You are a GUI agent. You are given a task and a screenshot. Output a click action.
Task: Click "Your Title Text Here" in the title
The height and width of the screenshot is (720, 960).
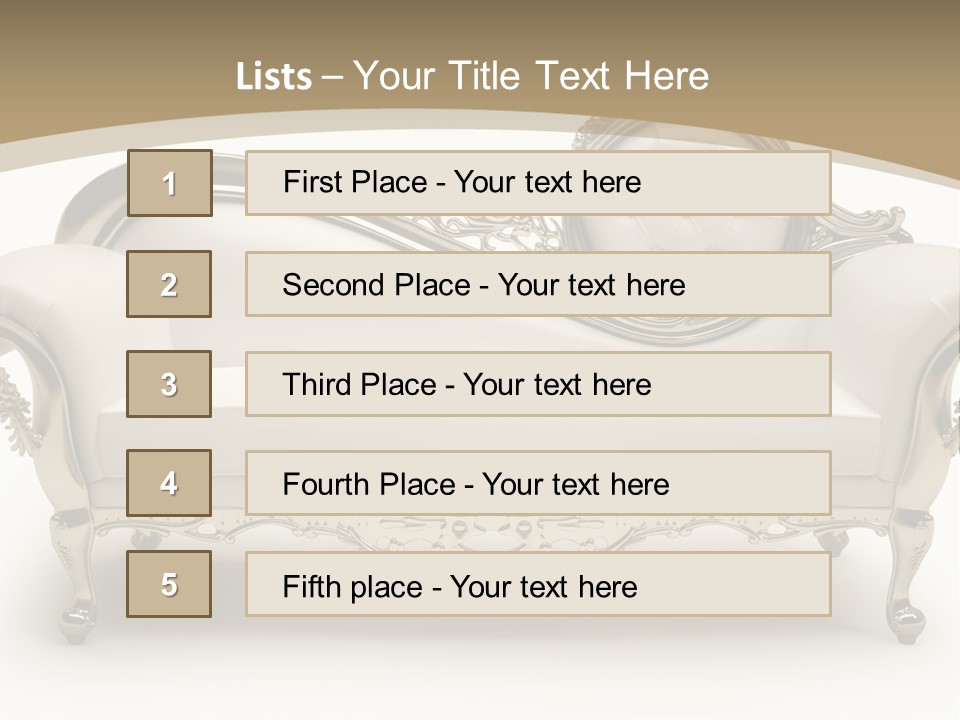click(x=531, y=76)
